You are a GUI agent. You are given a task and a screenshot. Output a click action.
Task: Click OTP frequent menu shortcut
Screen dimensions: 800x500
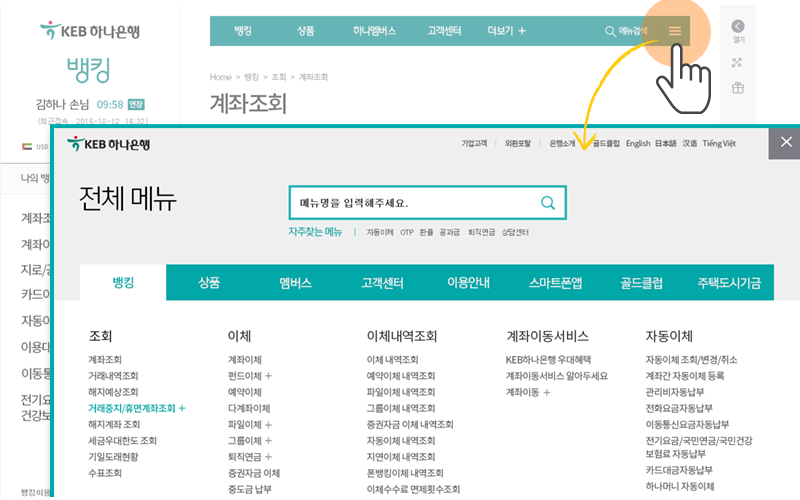(x=407, y=232)
